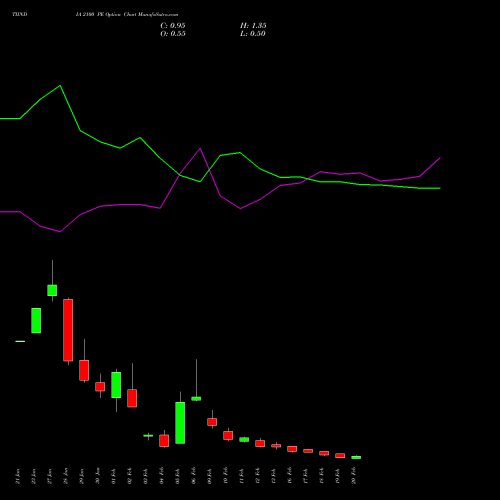Select the 01 Feb date label
This screenshot has height=500, width=500.
click(114, 476)
